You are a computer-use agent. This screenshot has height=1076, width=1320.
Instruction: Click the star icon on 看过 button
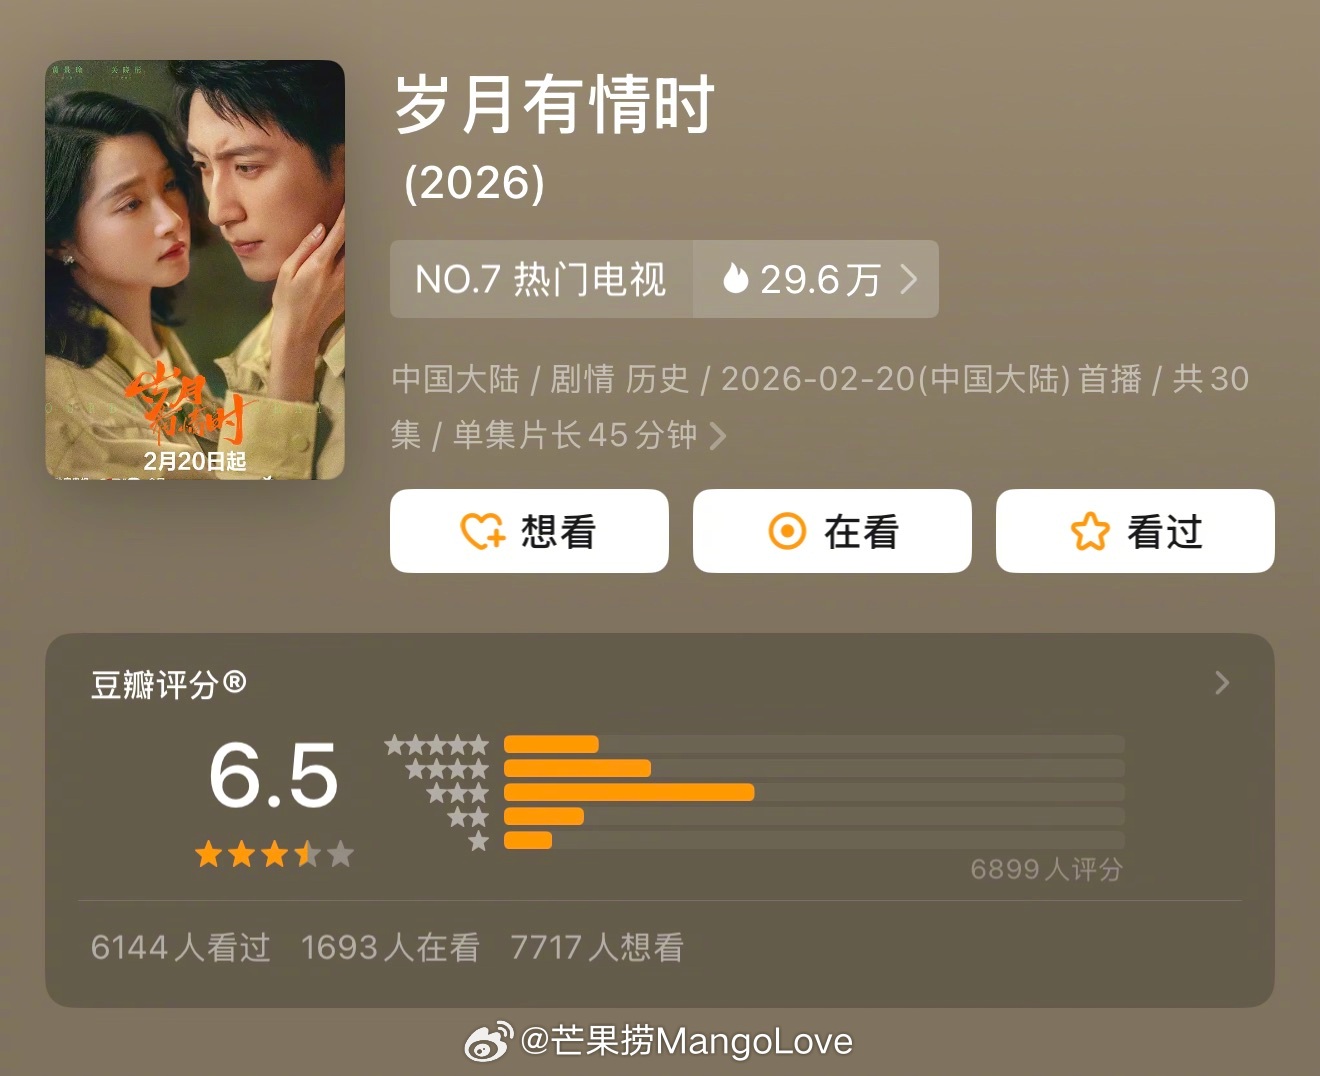(1090, 531)
